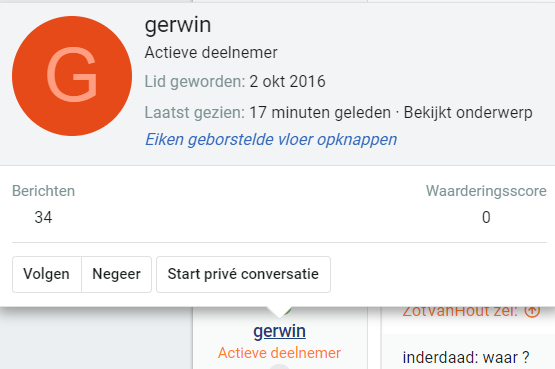Open the 34 messages count
Screen dimensions: 555x369
tap(43, 217)
